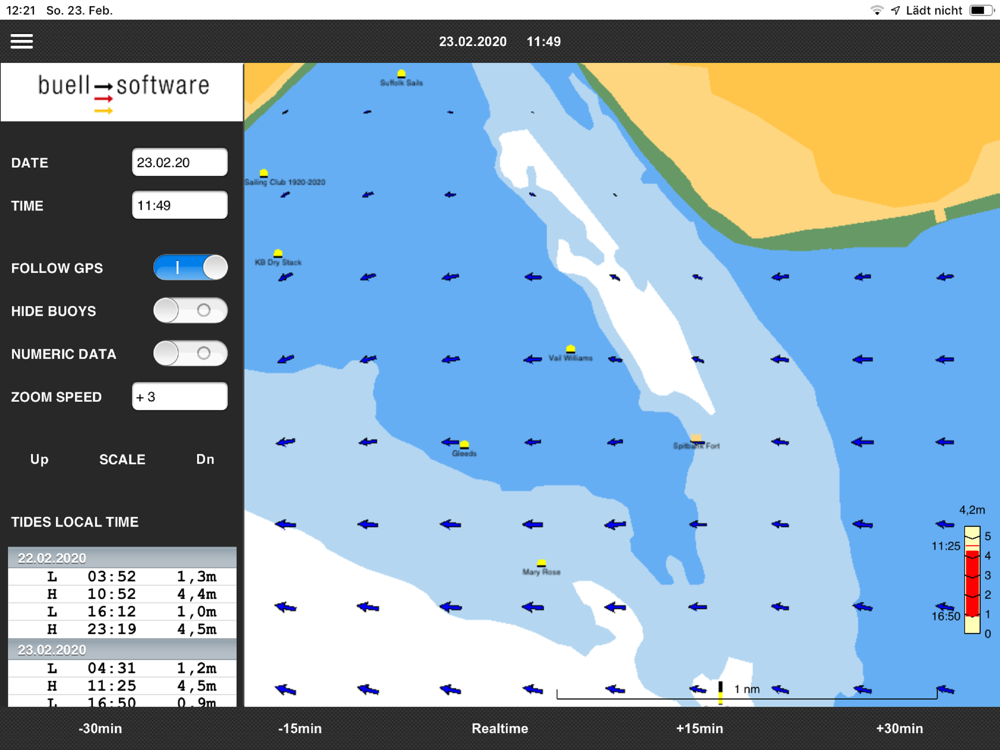Step back 15 minutes
This screenshot has height=750, width=1000.
point(300,728)
